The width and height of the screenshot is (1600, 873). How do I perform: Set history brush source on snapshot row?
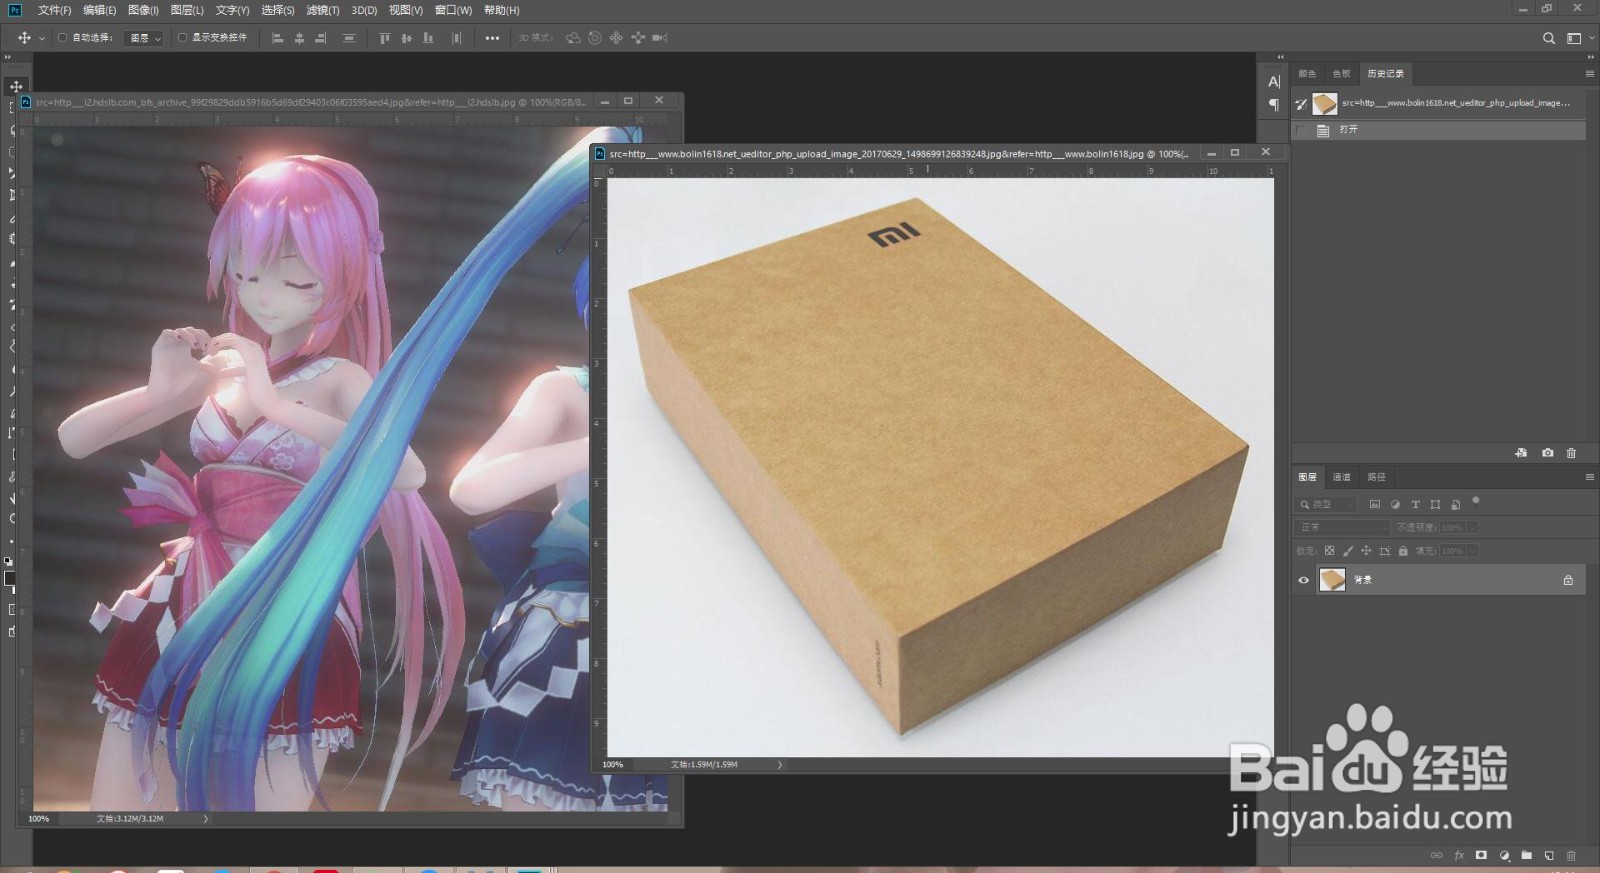tap(1301, 104)
